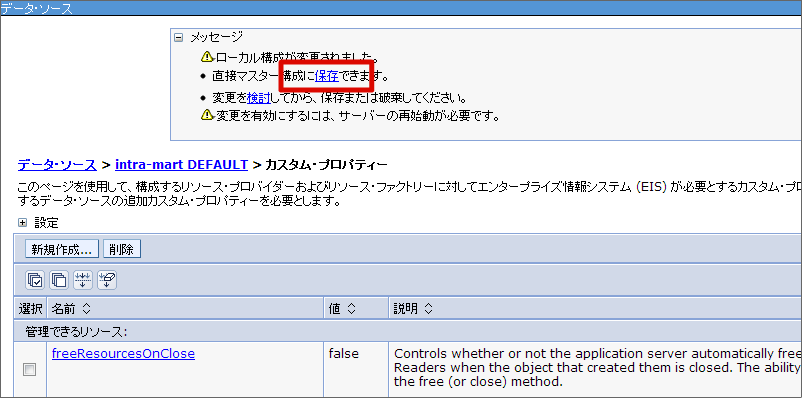Go to データ・ソース breadcrumb

[x=57, y=165]
